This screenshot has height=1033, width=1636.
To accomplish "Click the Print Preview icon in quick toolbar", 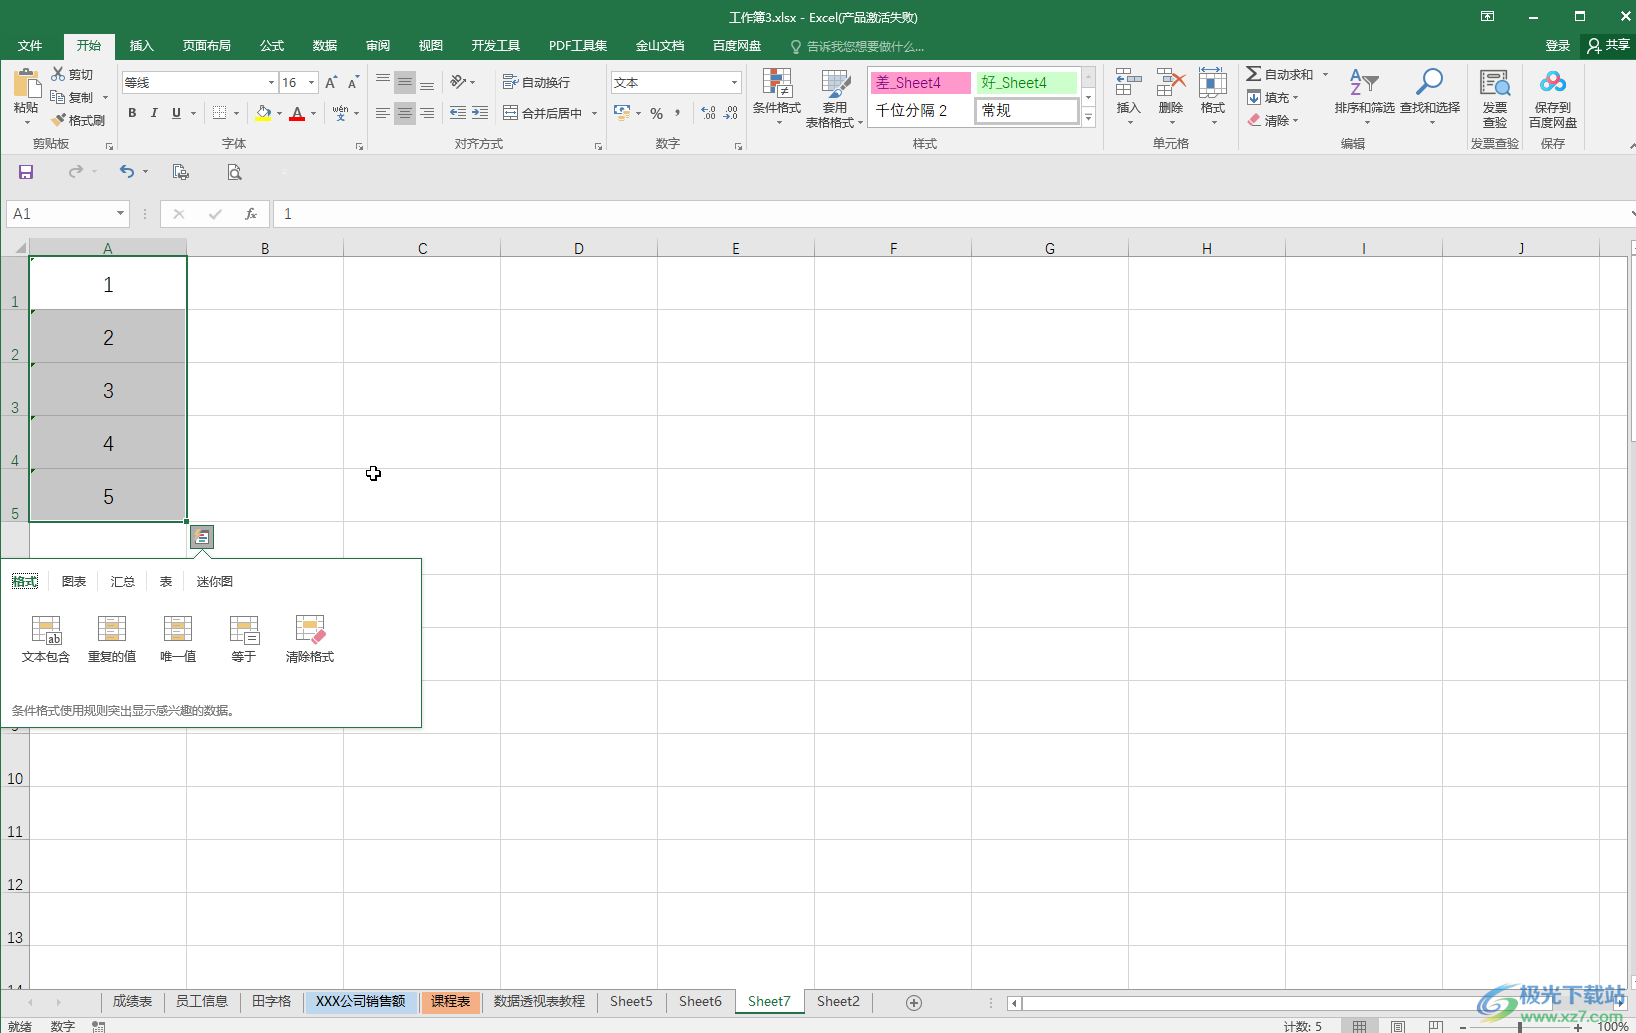I will click(234, 172).
